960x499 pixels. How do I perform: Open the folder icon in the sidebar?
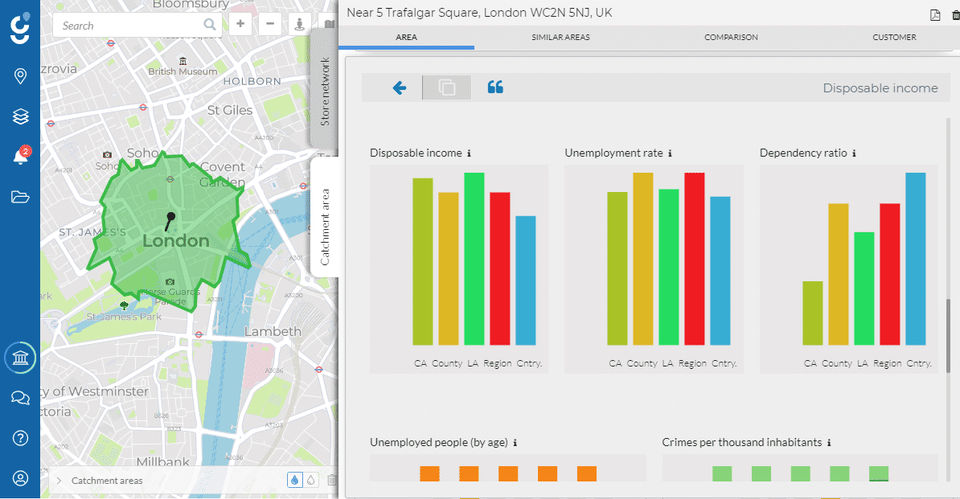(x=20, y=197)
